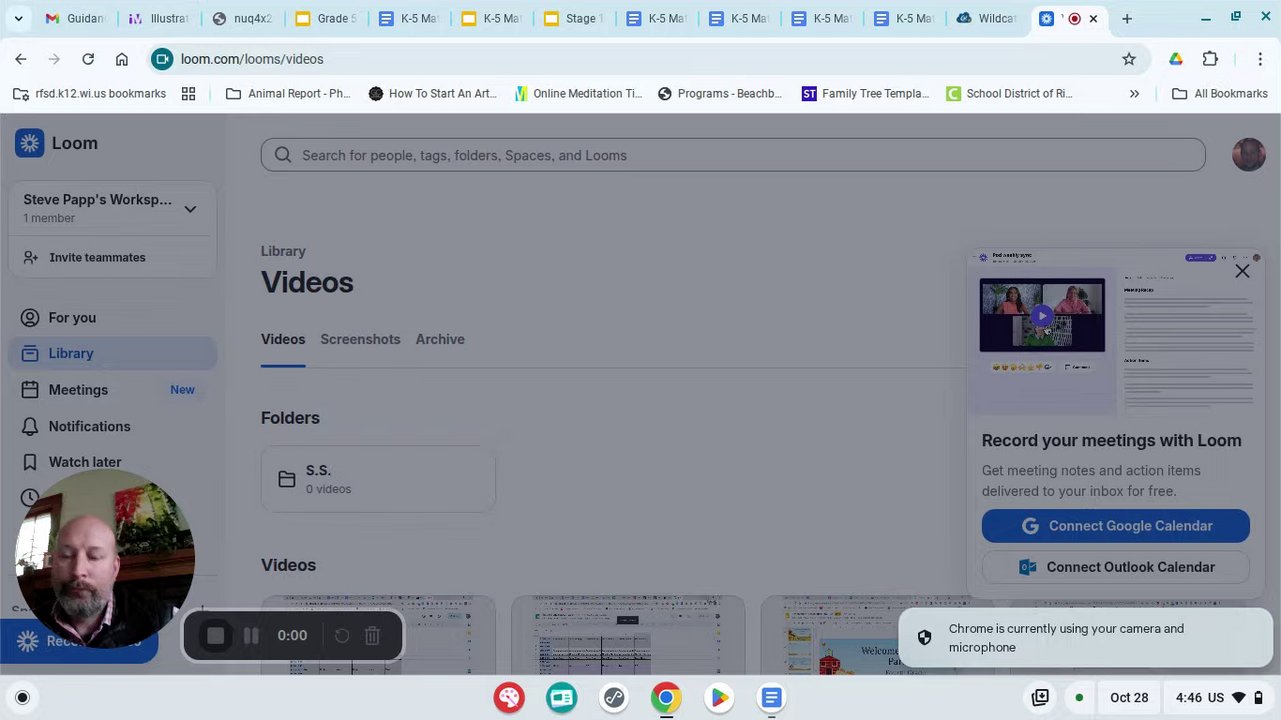Close the active Loom tab

pos(1093,19)
